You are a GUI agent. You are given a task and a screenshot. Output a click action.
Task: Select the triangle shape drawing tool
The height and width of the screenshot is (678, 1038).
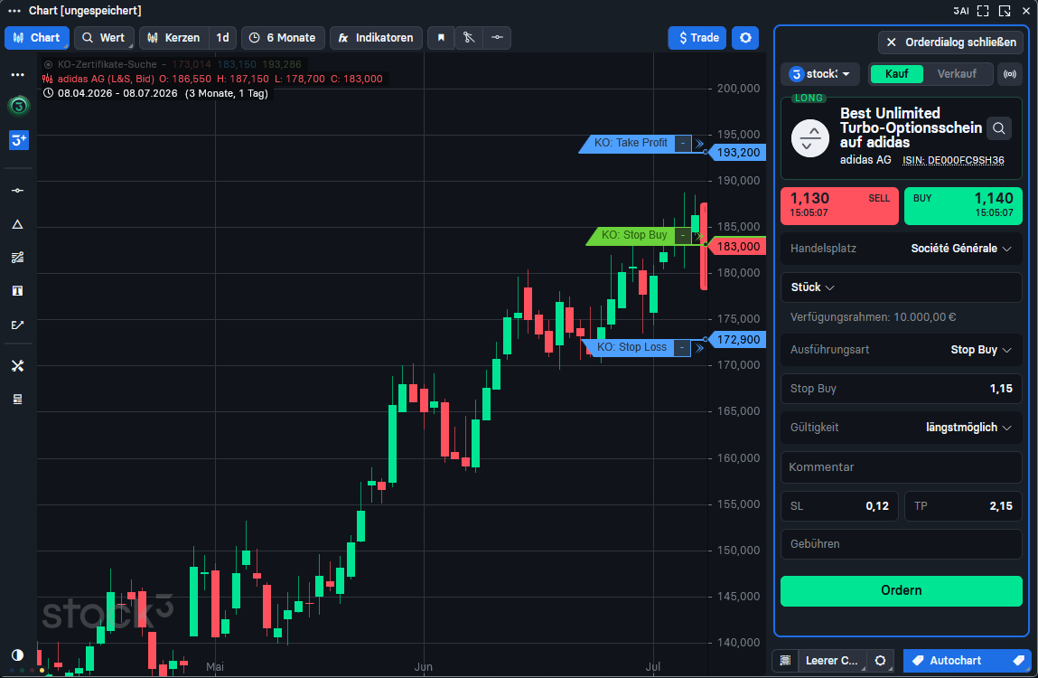[18, 224]
